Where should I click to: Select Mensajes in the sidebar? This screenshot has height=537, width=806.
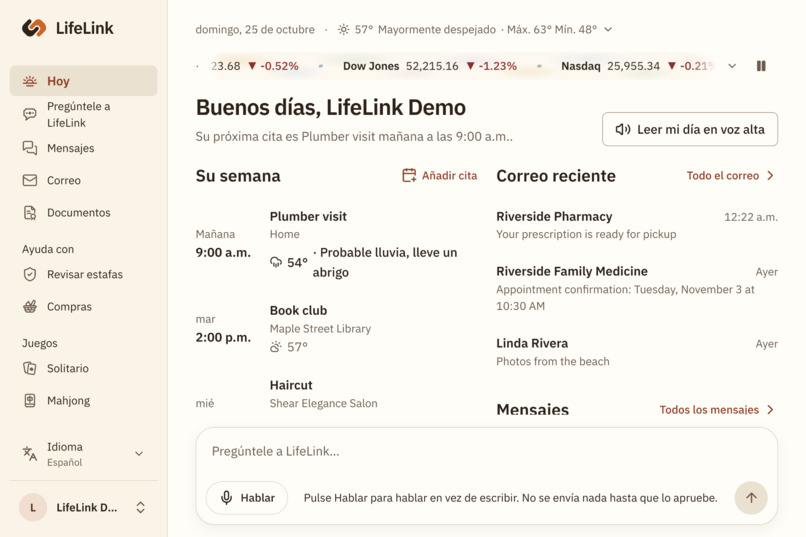pyautogui.click(x=83, y=148)
